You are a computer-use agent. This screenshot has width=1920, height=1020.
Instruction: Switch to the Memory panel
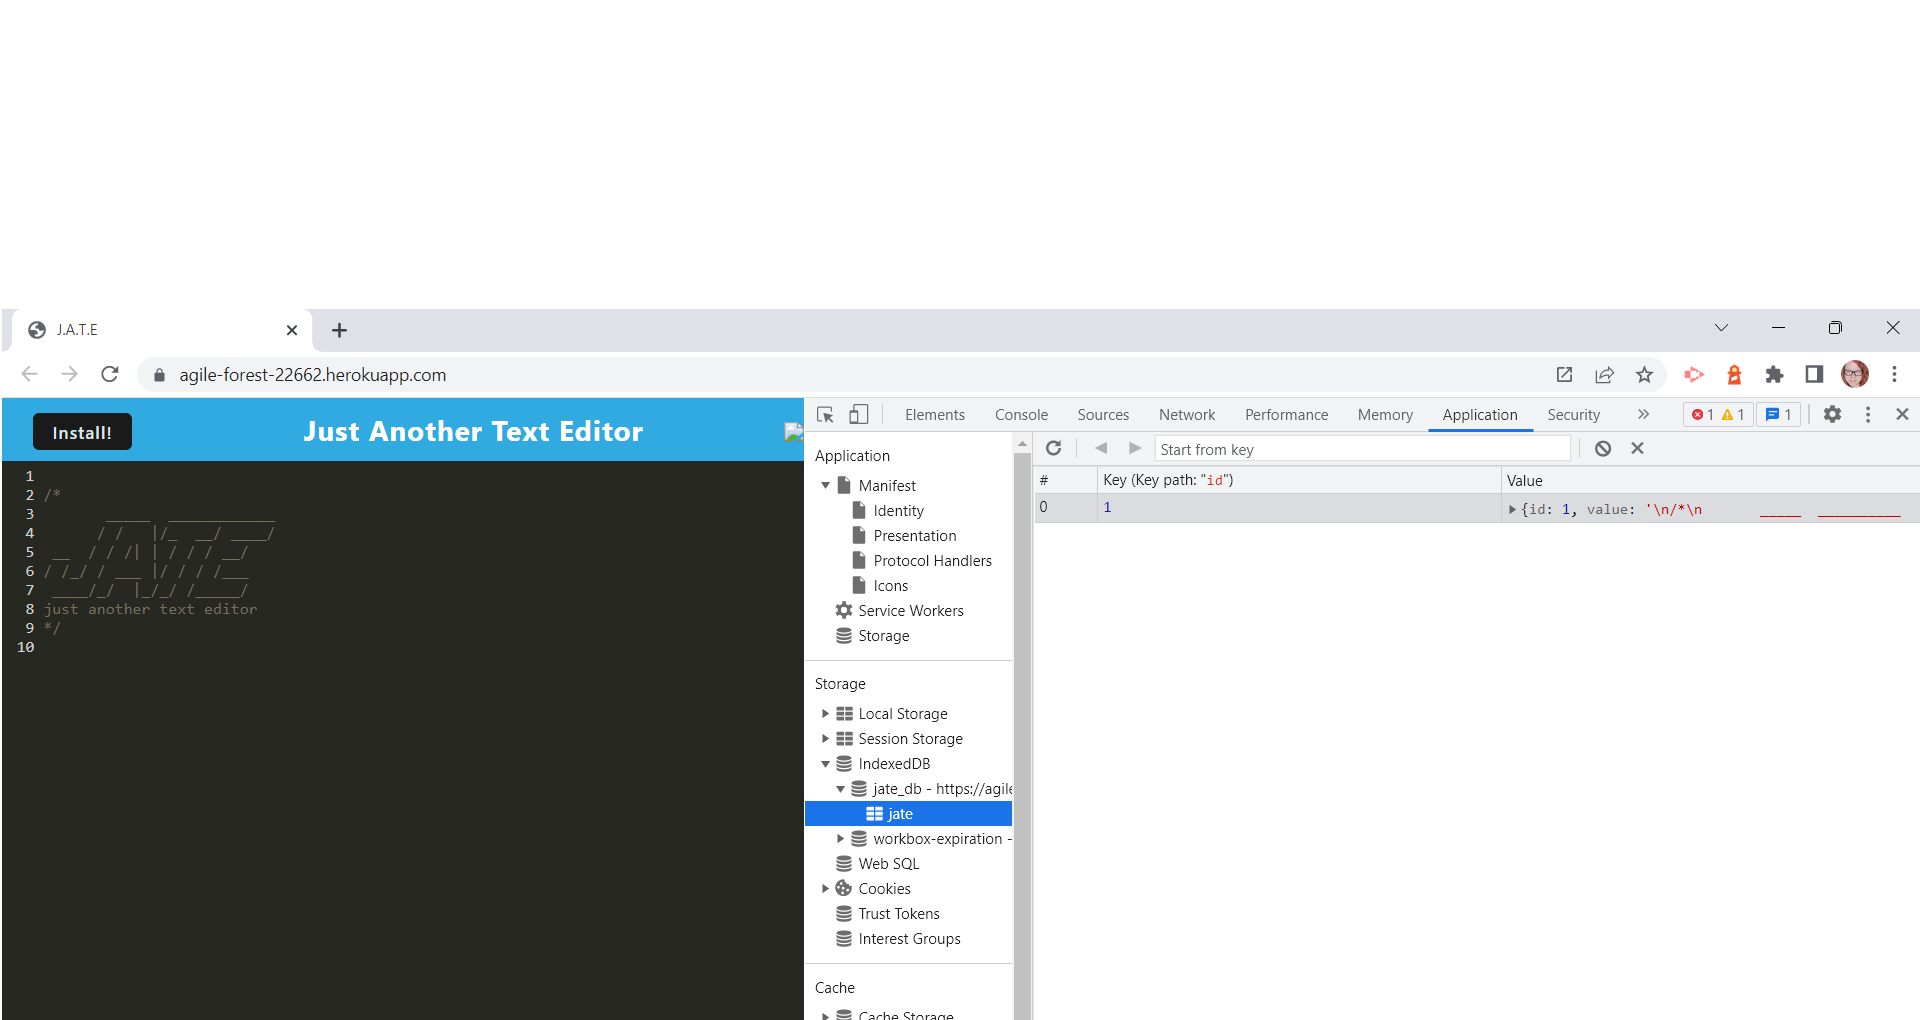[1384, 414]
